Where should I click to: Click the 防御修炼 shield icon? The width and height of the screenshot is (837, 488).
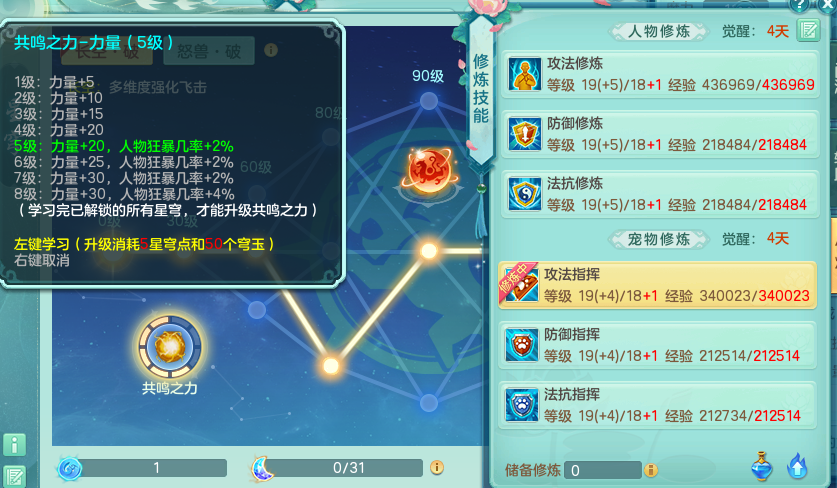pyautogui.click(x=525, y=133)
